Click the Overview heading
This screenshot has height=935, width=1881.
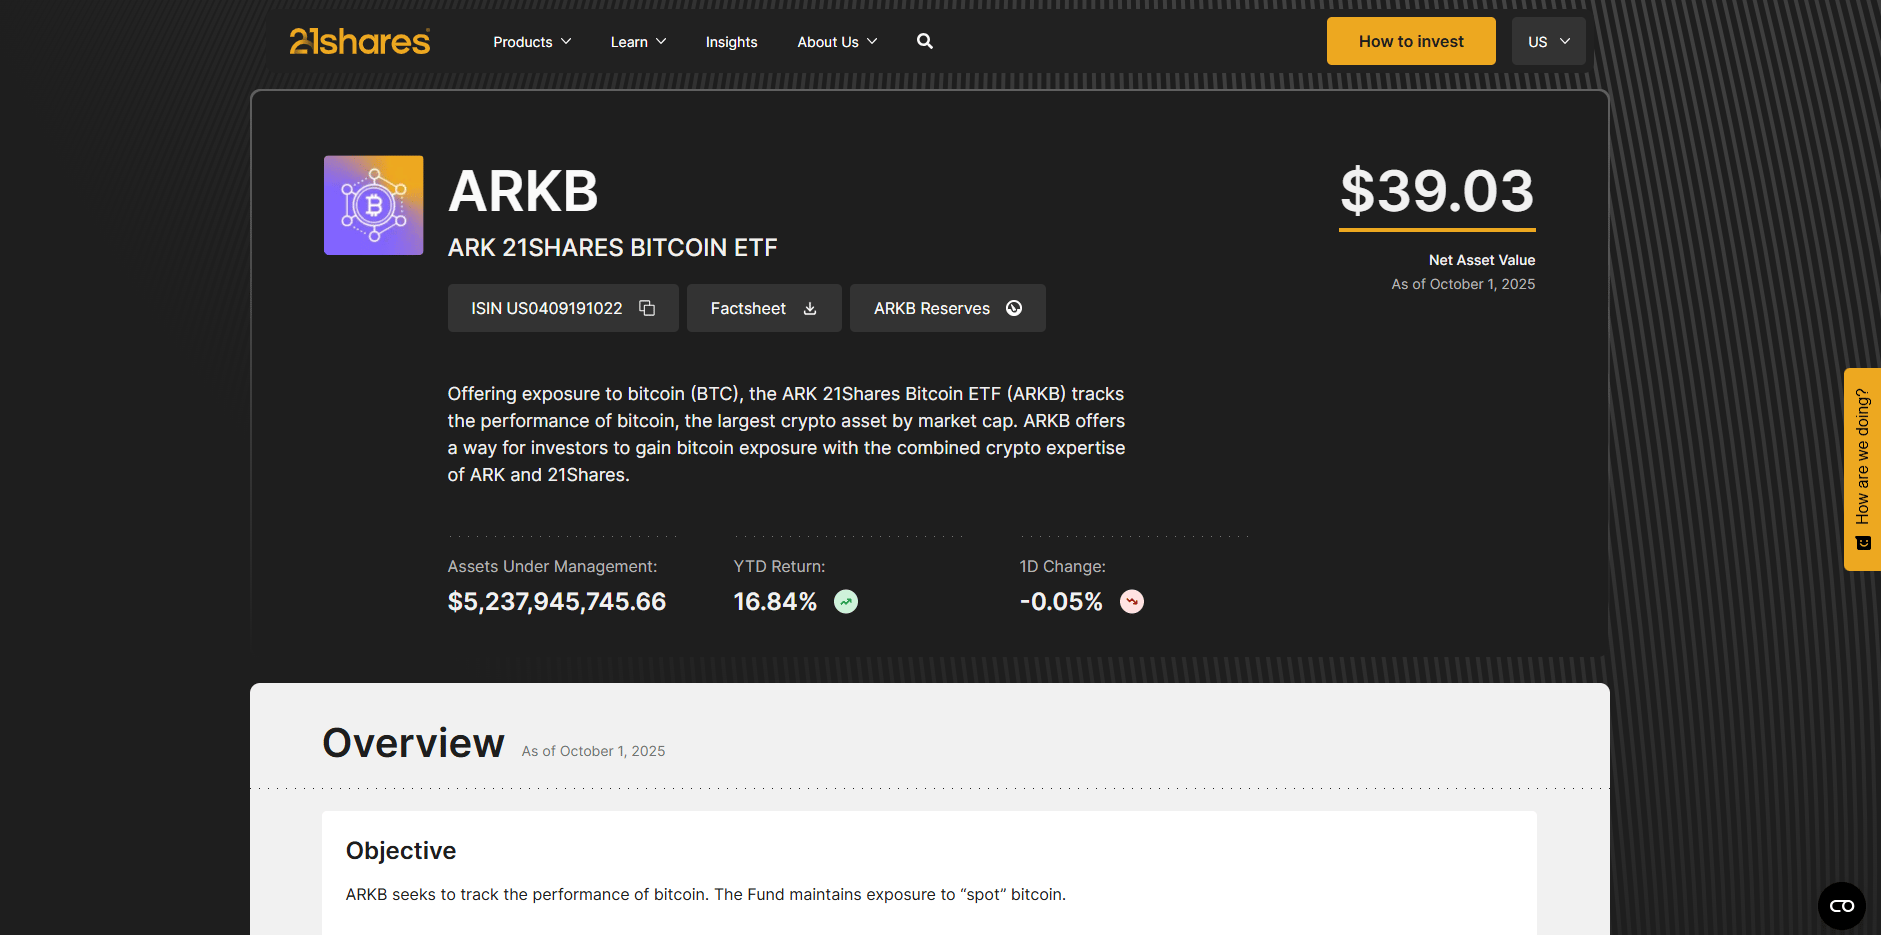coord(413,743)
